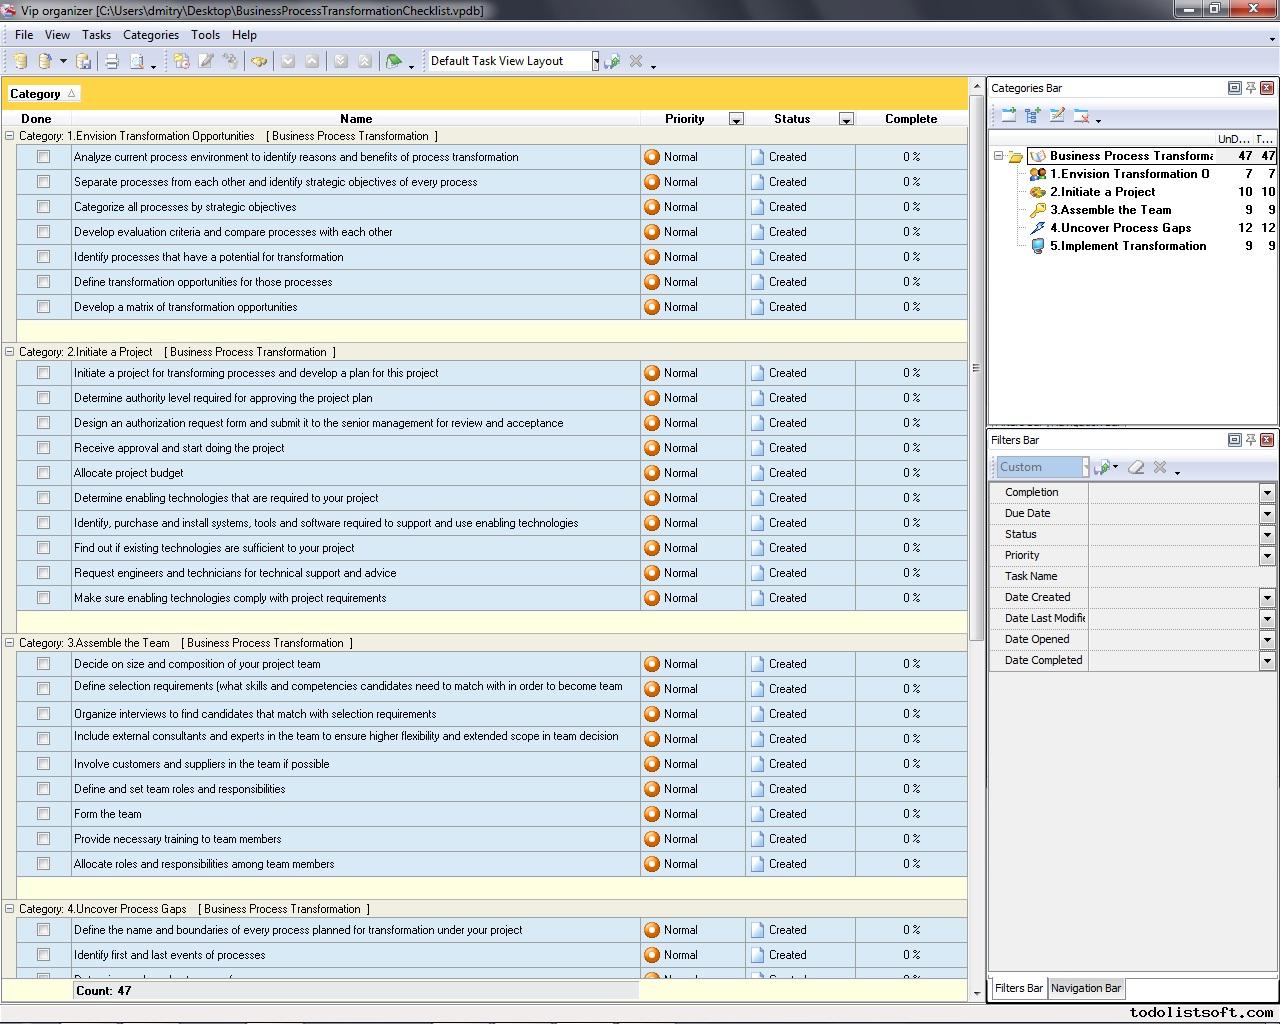Collapse the '2.Initiate a Project' category group
This screenshot has width=1280, height=1024.
click(10, 352)
